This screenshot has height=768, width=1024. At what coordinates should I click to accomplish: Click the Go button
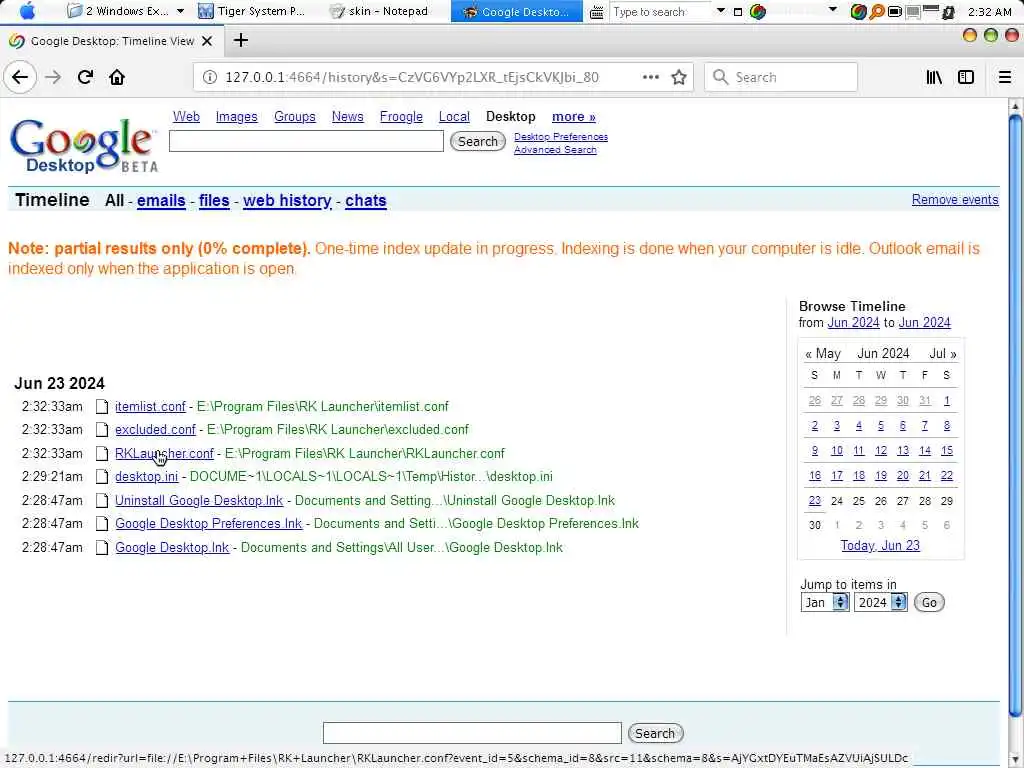[929, 602]
